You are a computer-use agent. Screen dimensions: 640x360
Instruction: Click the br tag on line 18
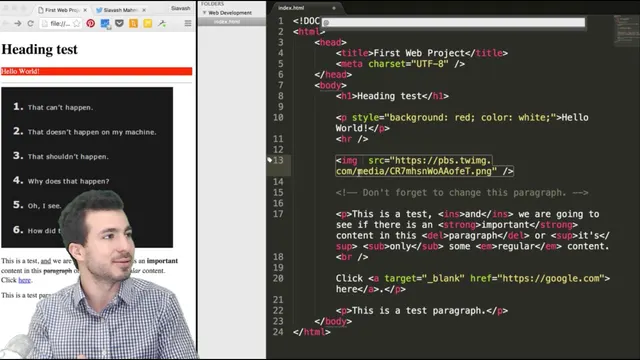tap(352, 257)
